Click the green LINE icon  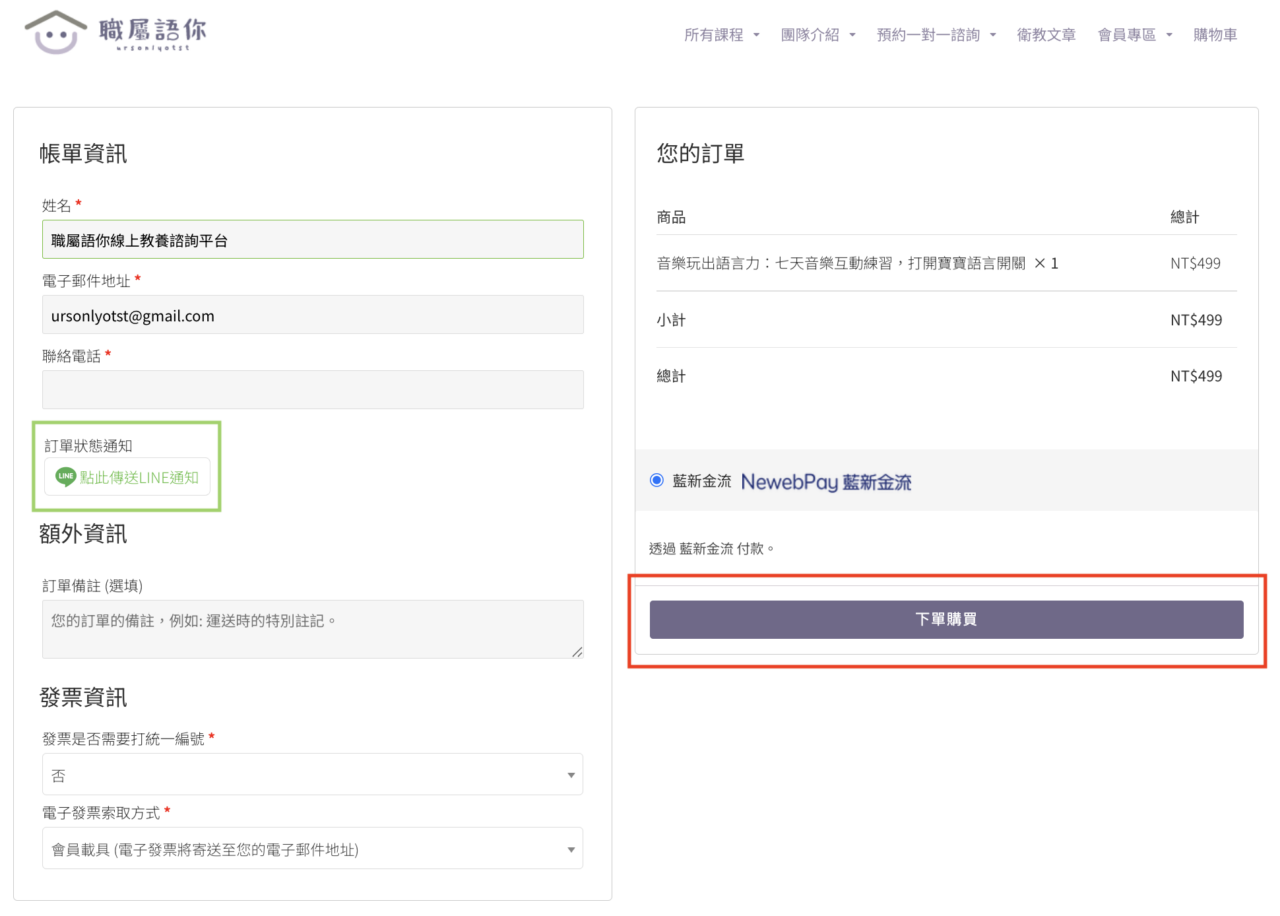pyautogui.click(x=66, y=477)
